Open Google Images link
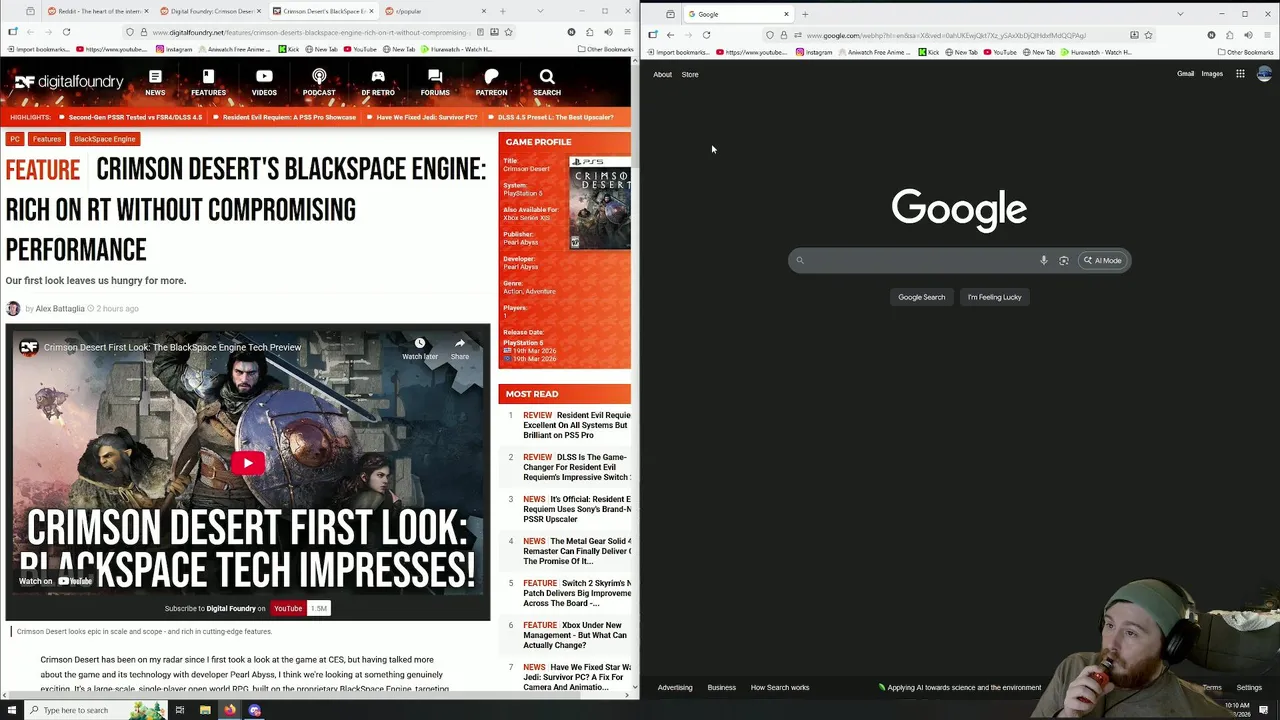Viewport: 1280px width, 720px height. click(1212, 74)
